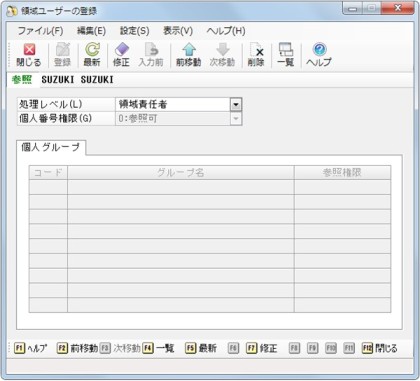
Task: Open the 編集(E) menu
Action: point(91,31)
